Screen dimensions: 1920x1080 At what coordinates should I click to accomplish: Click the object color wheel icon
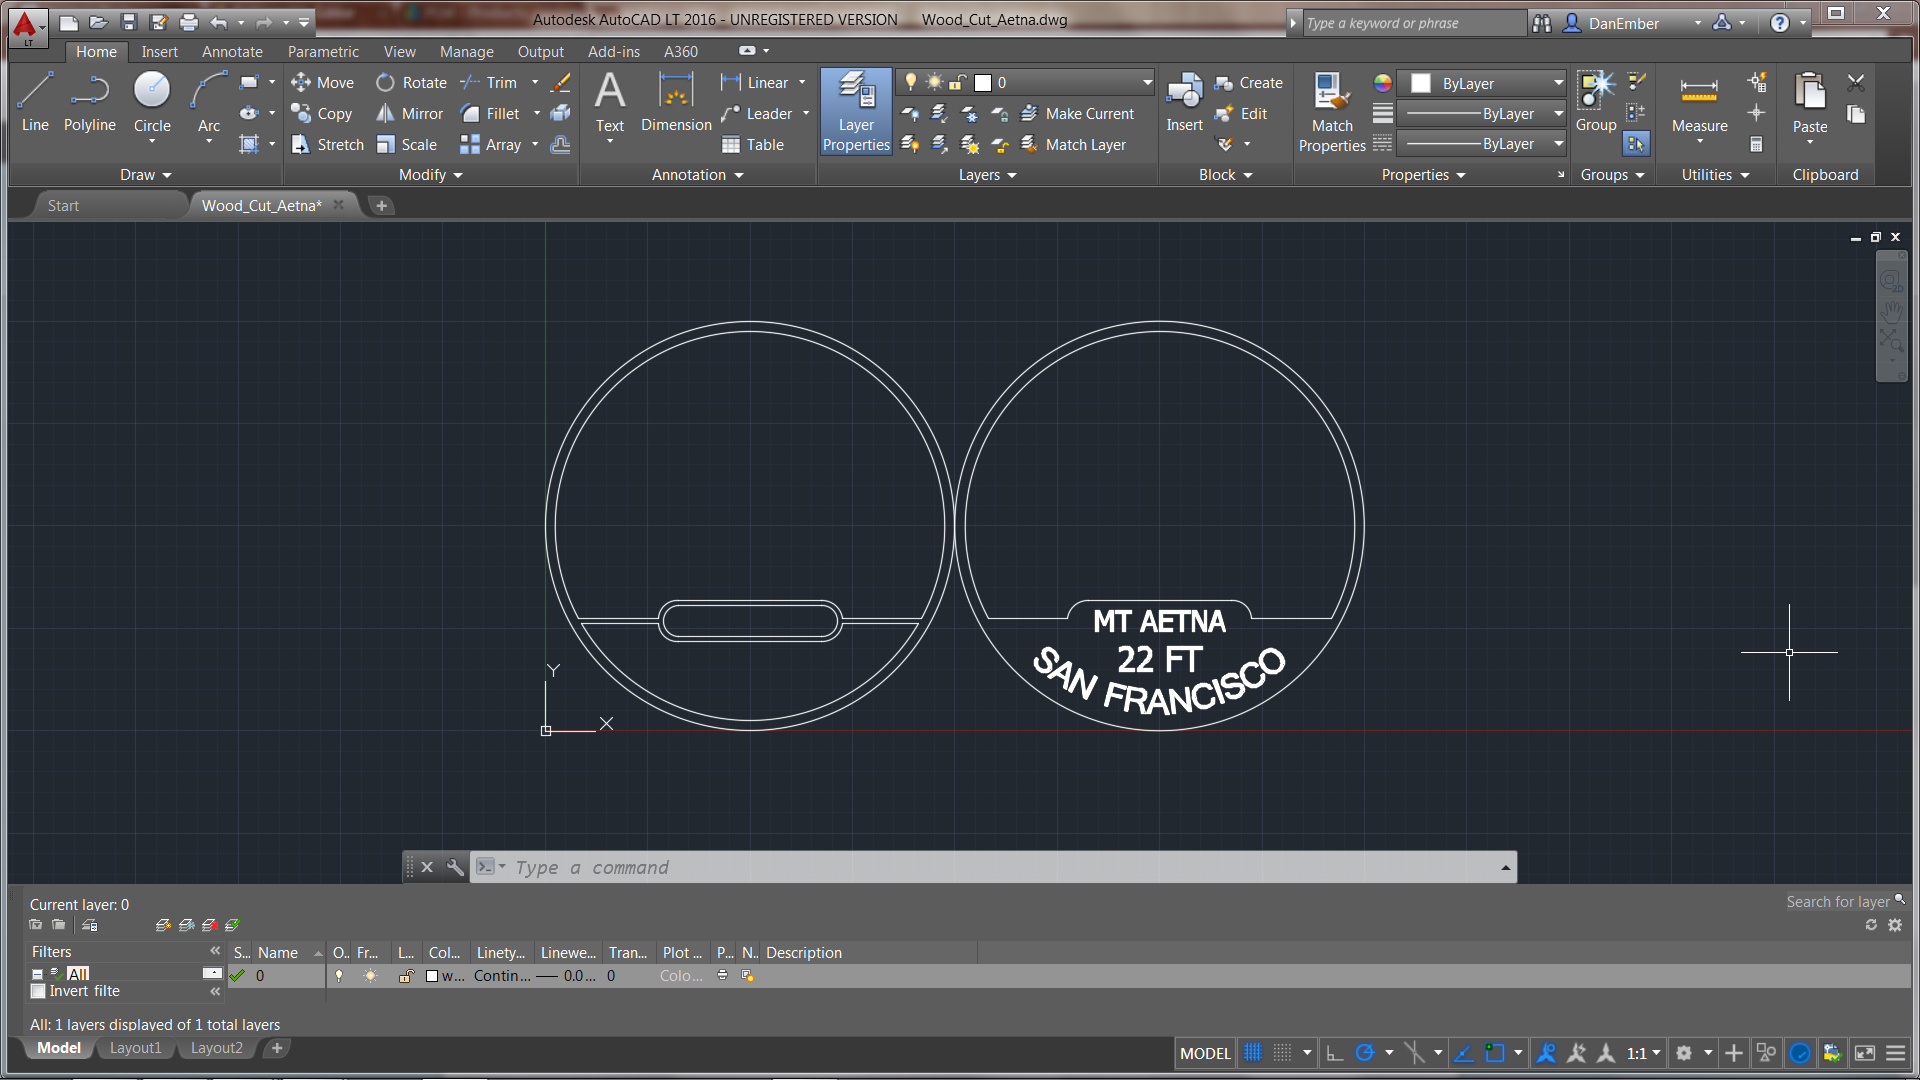1382,83
